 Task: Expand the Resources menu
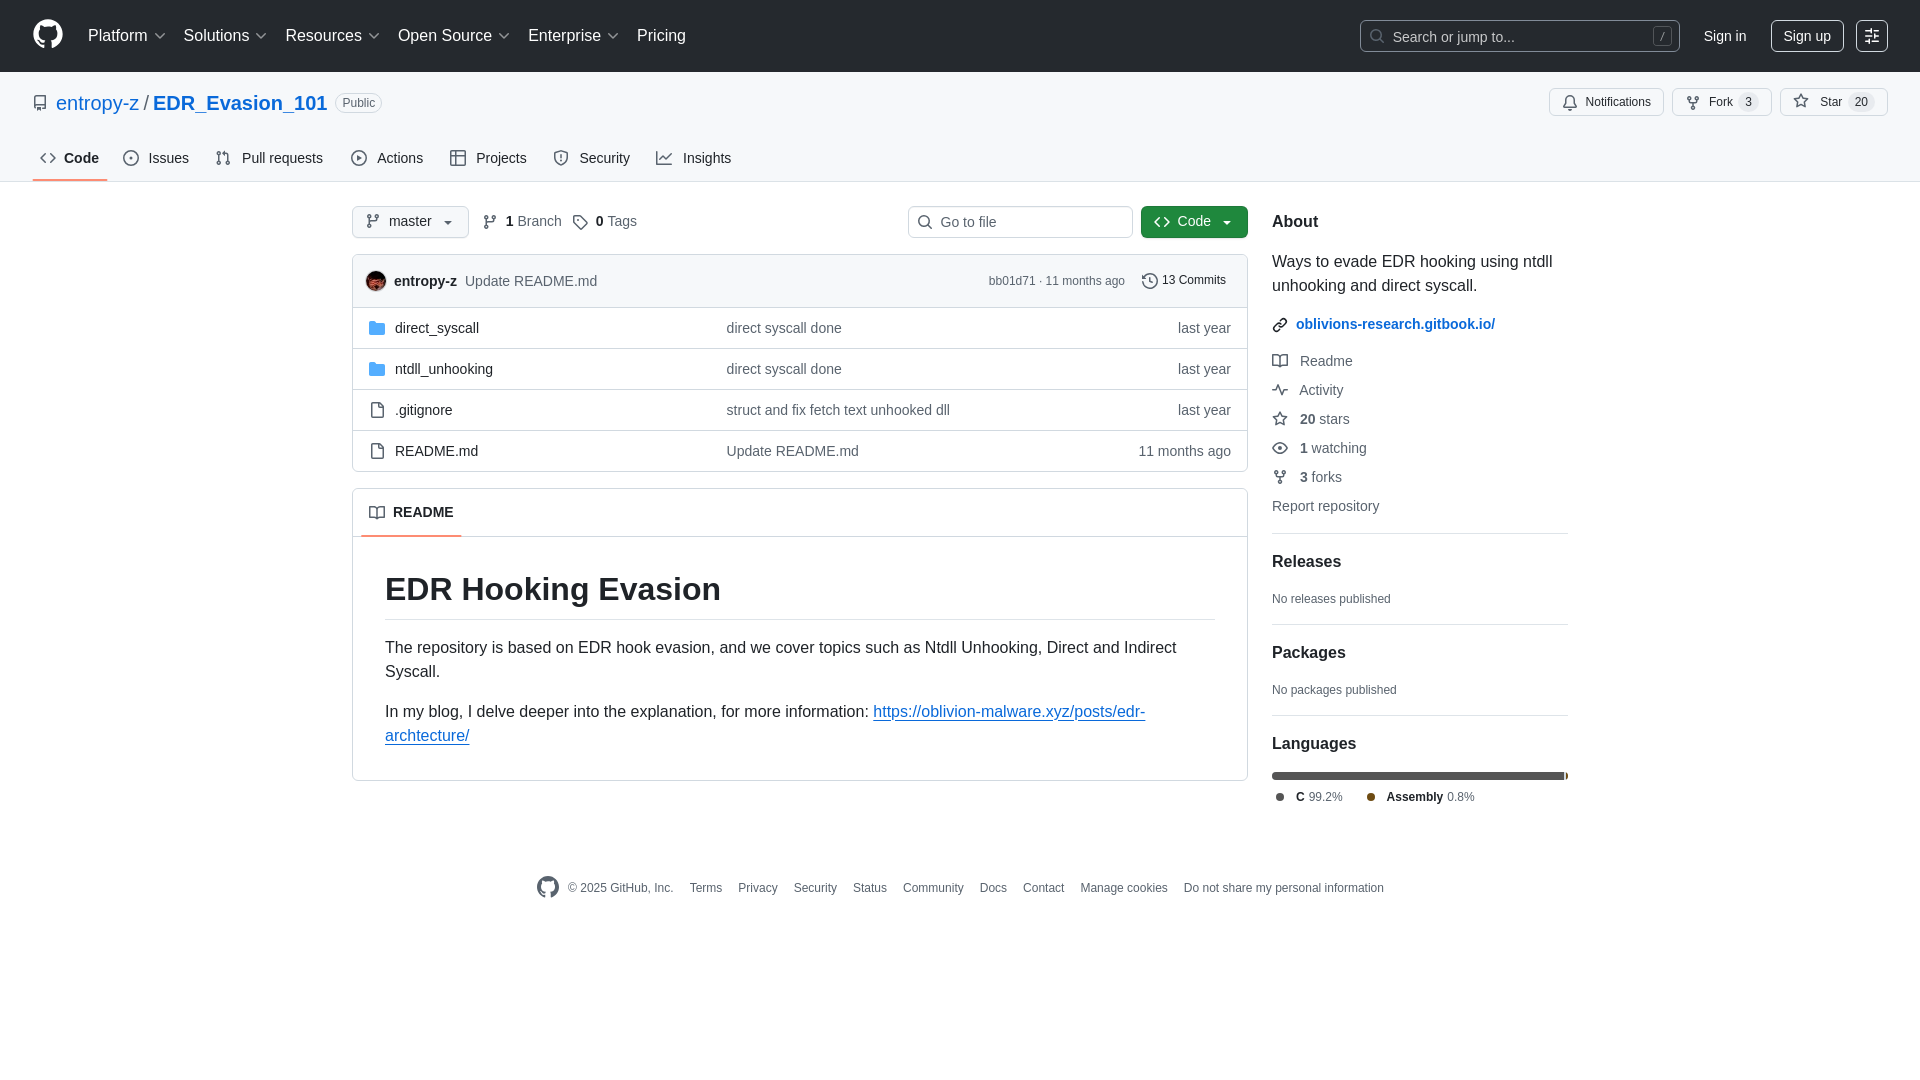[x=331, y=36]
